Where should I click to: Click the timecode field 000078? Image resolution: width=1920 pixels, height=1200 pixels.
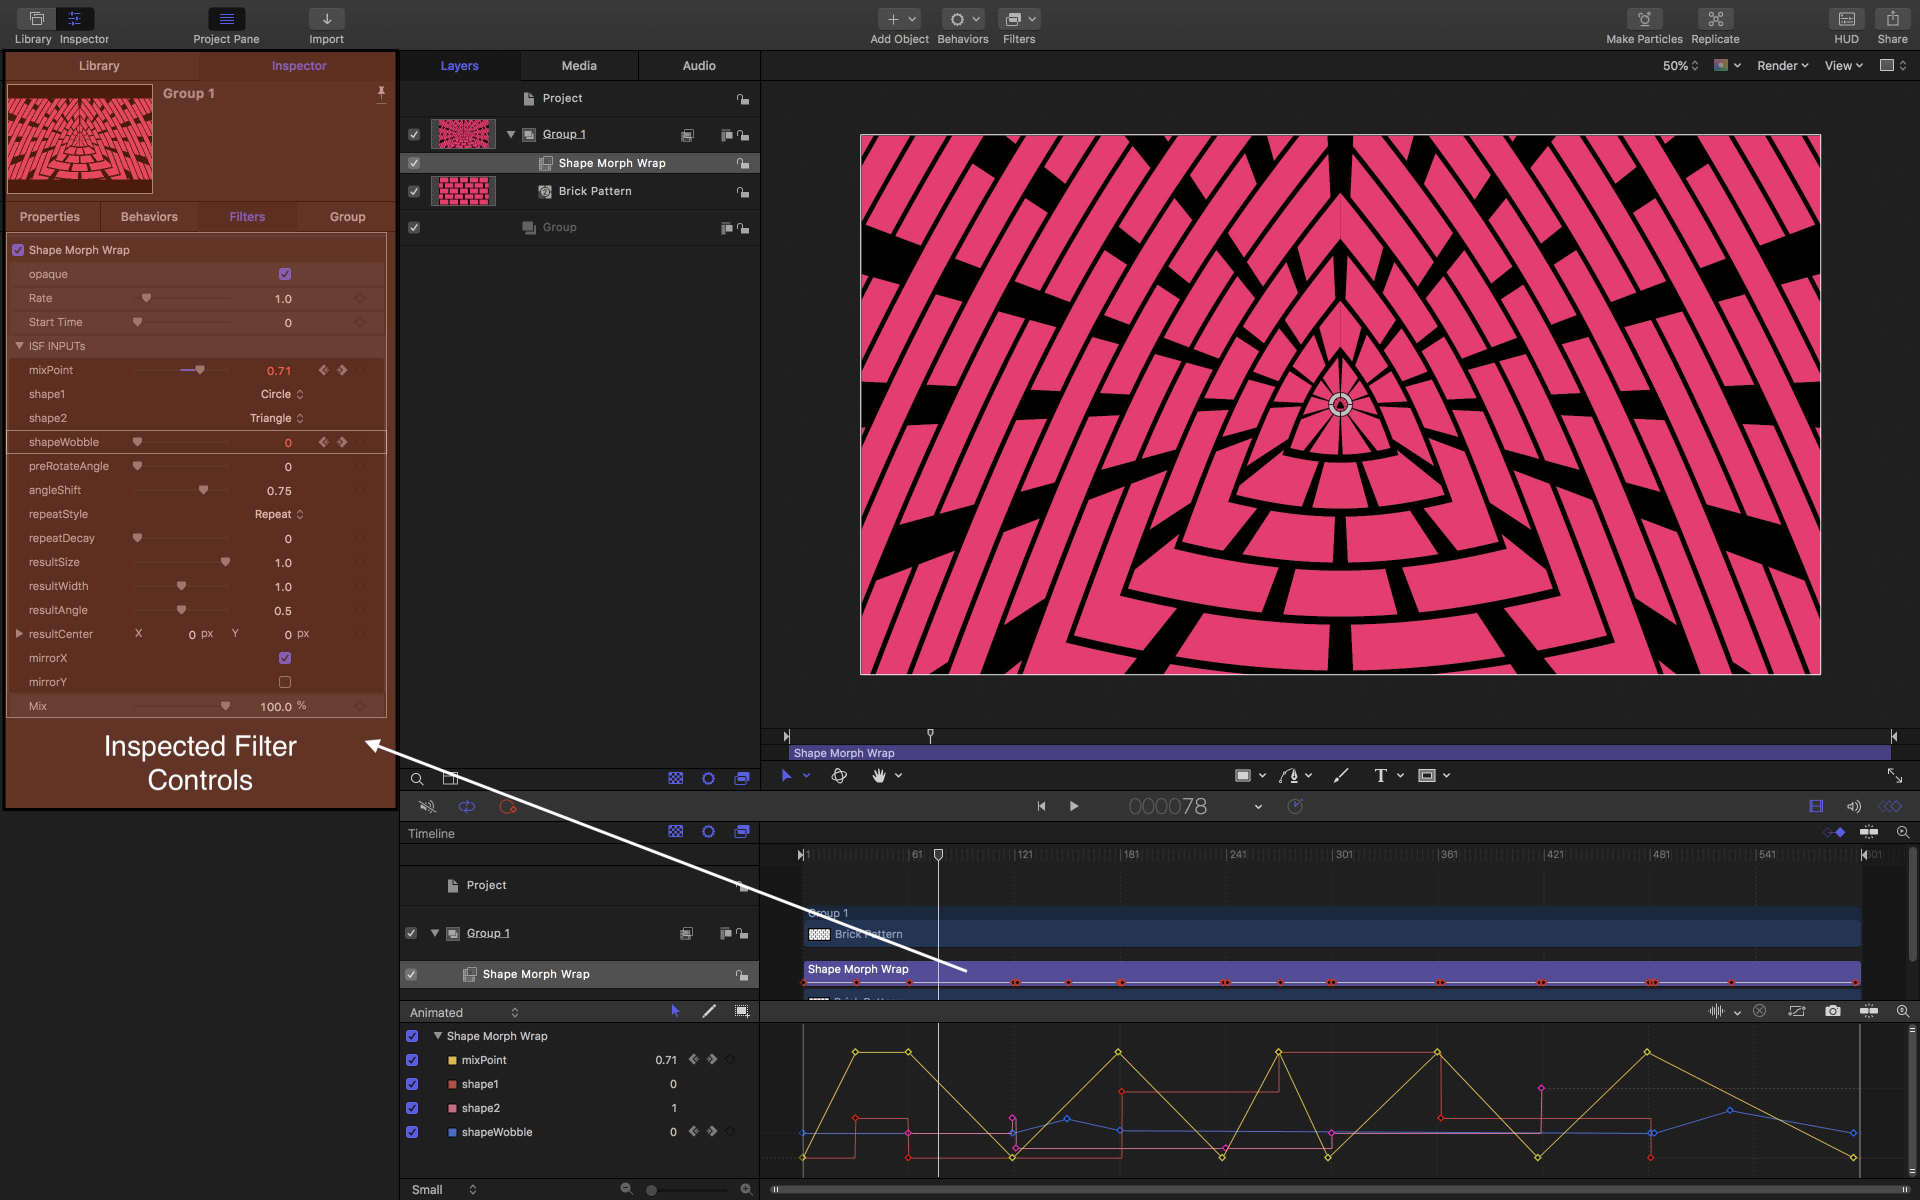coord(1167,806)
